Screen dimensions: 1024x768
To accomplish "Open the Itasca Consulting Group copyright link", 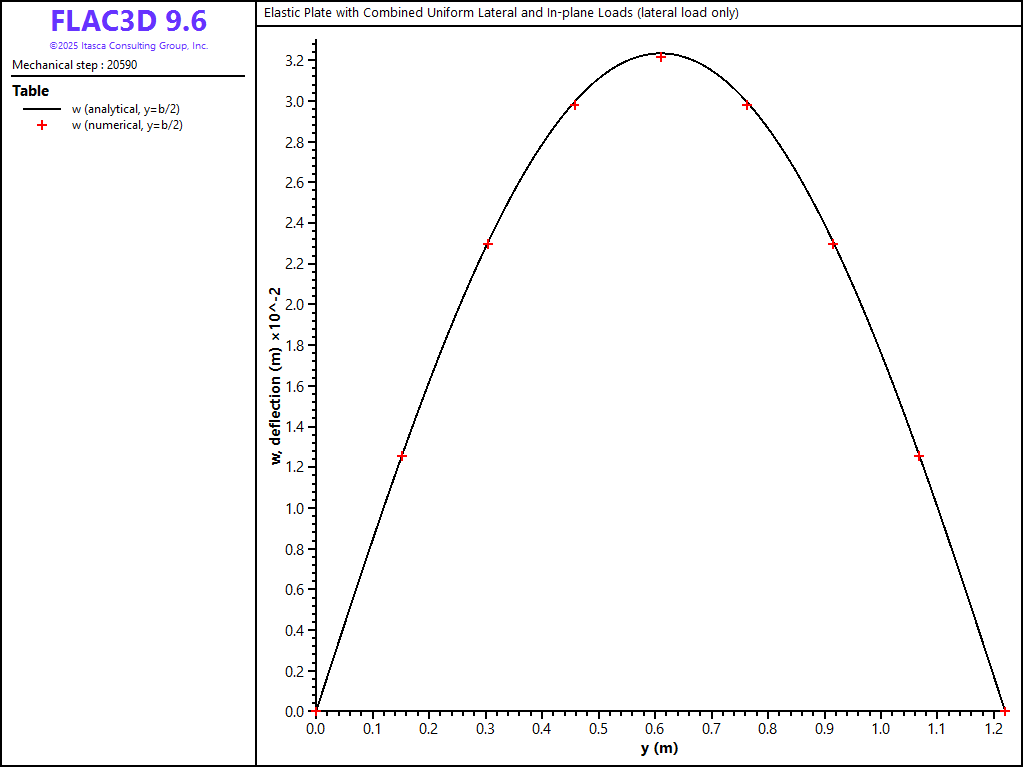I will point(128,46).
